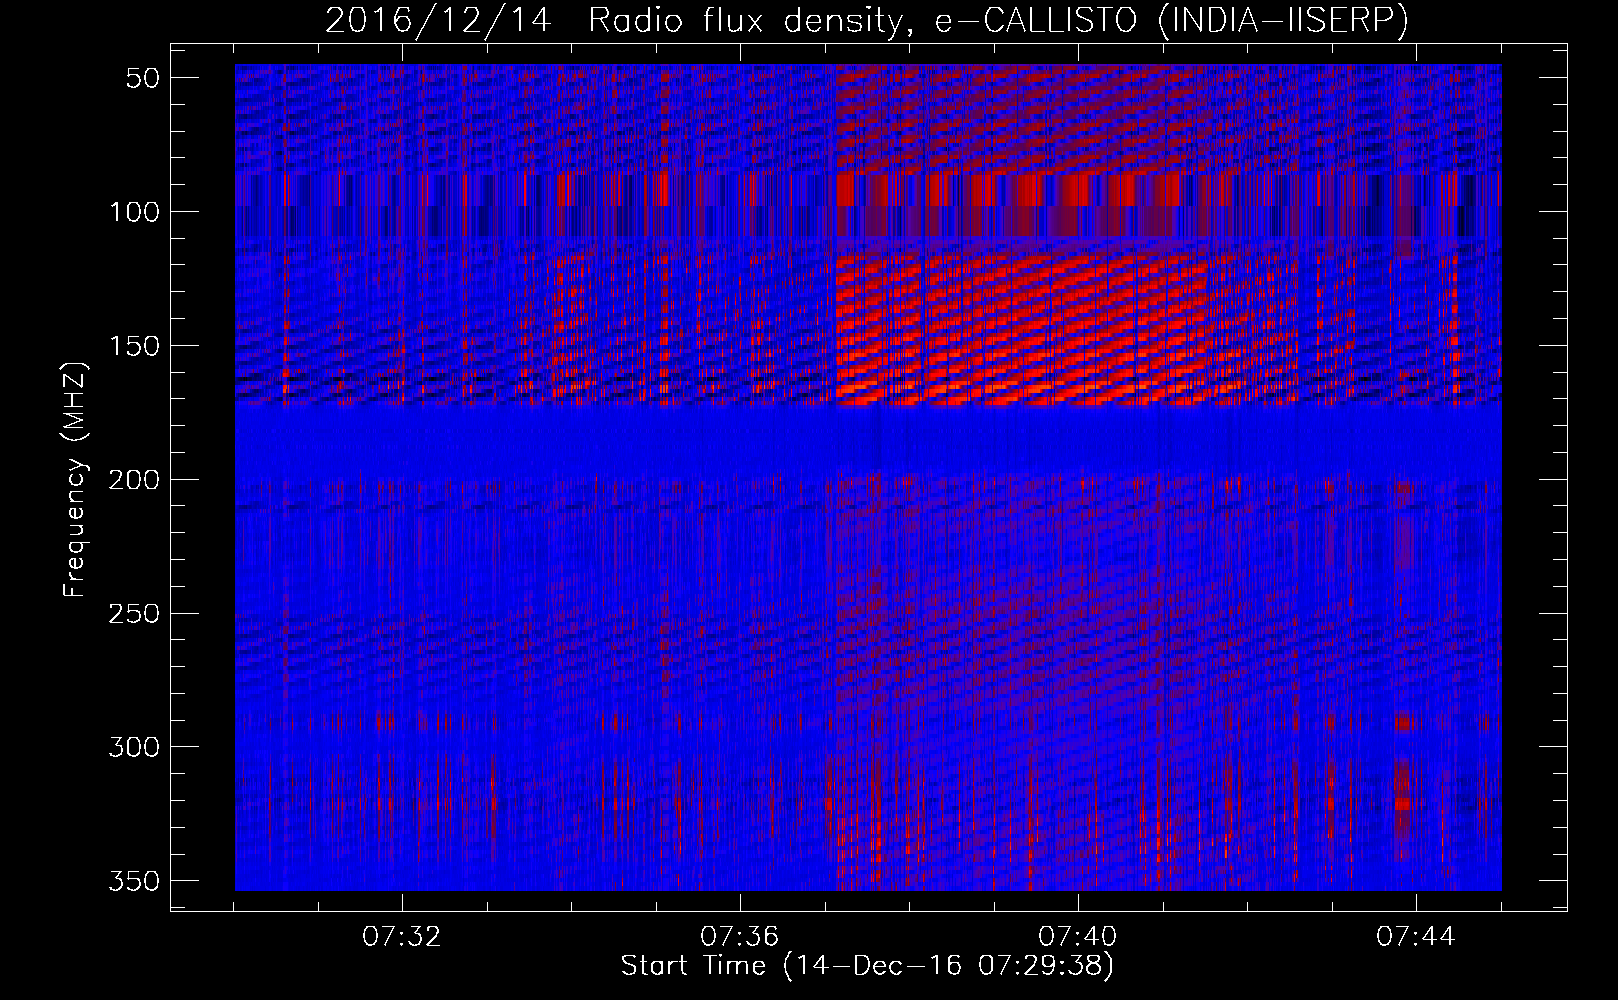
Task: Click the 07:36 time tick label
Action: (x=740, y=937)
